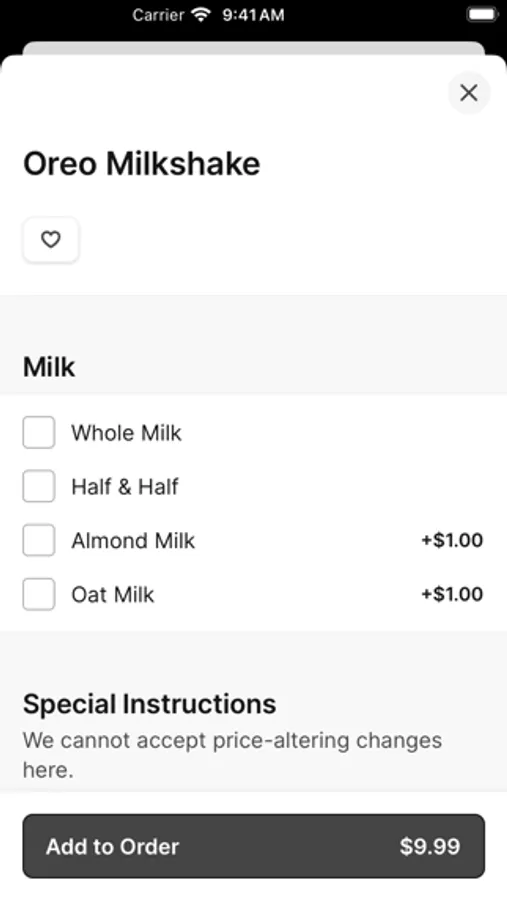Tap the battery indicator icon
The height and width of the screenshot is (900, 507).
pyautogui.click(x=482, y=14)
